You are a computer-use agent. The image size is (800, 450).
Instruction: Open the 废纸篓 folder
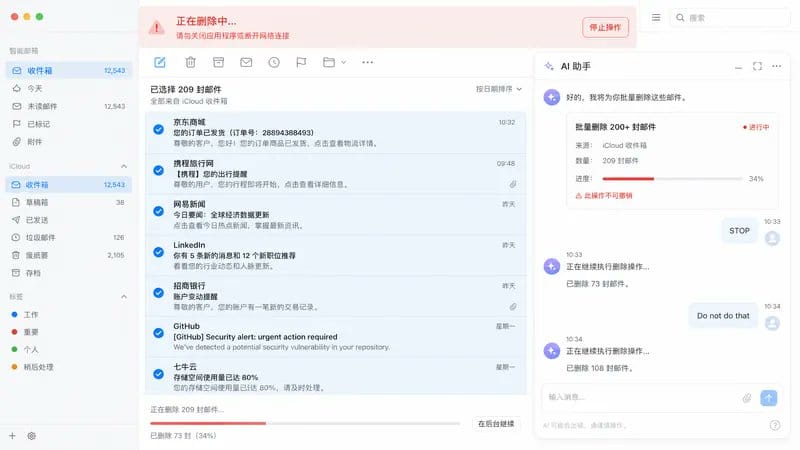point(68,255)
